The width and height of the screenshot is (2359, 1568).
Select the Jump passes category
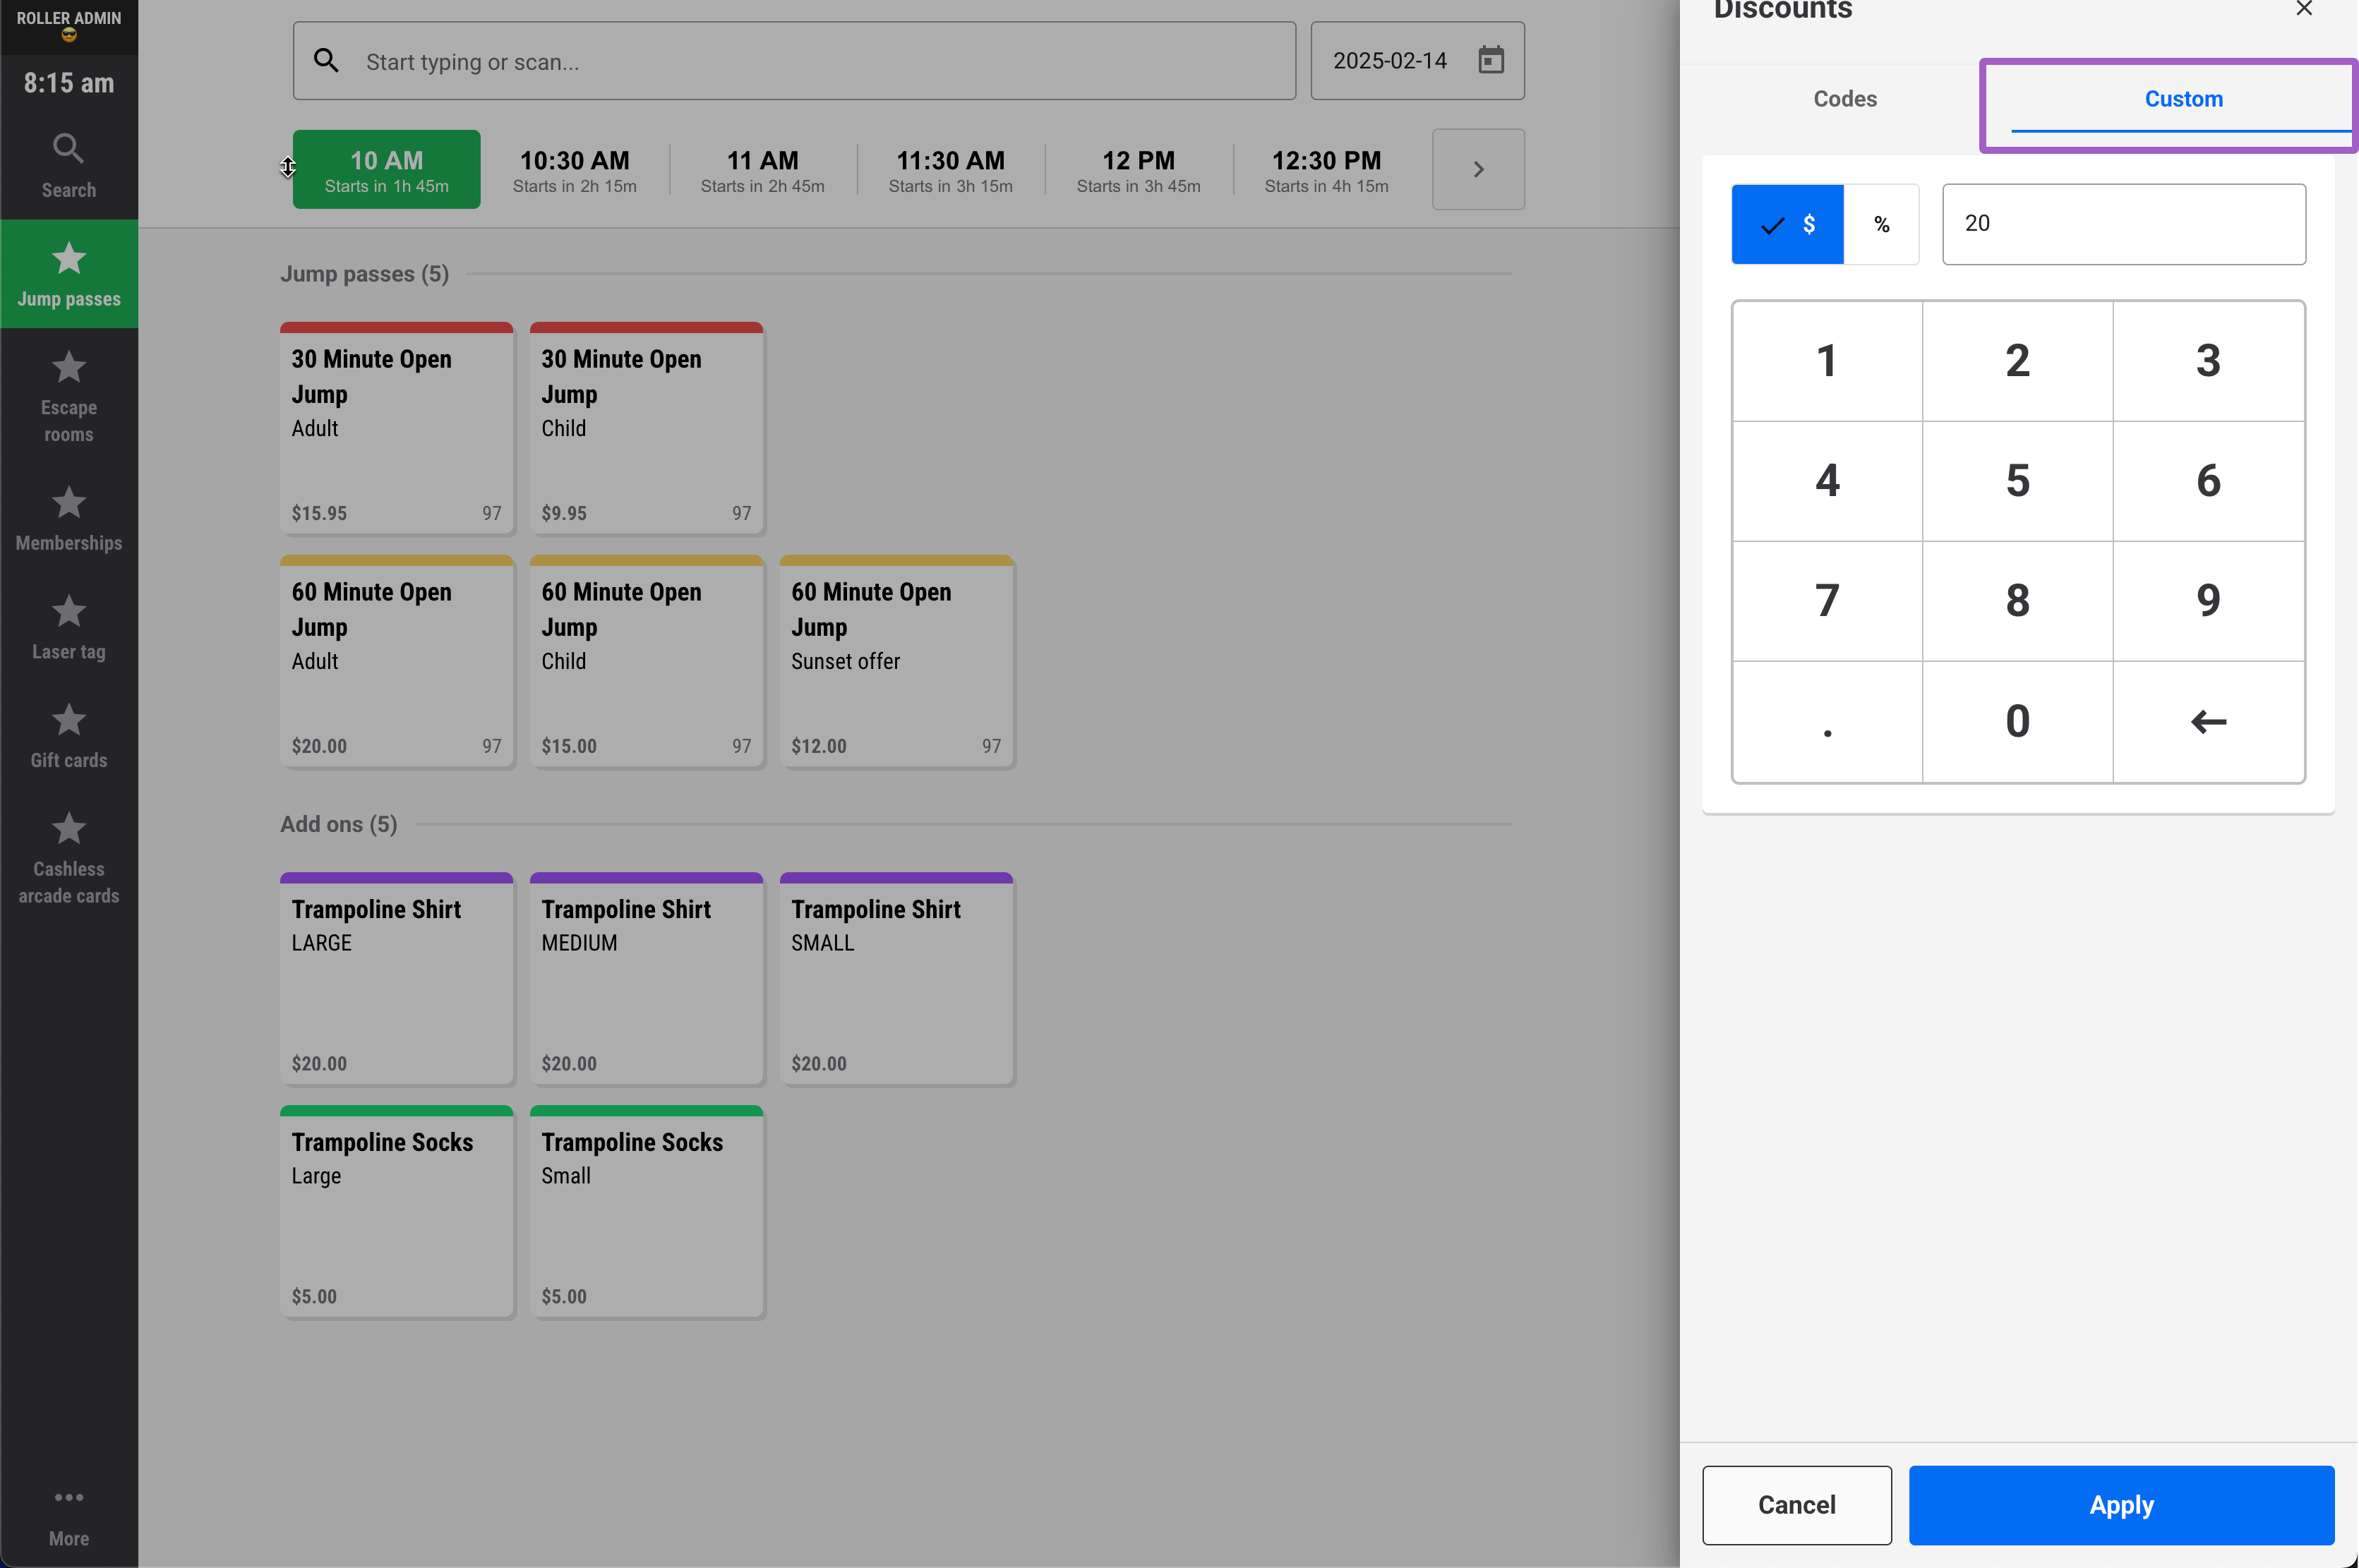(68, 274)
